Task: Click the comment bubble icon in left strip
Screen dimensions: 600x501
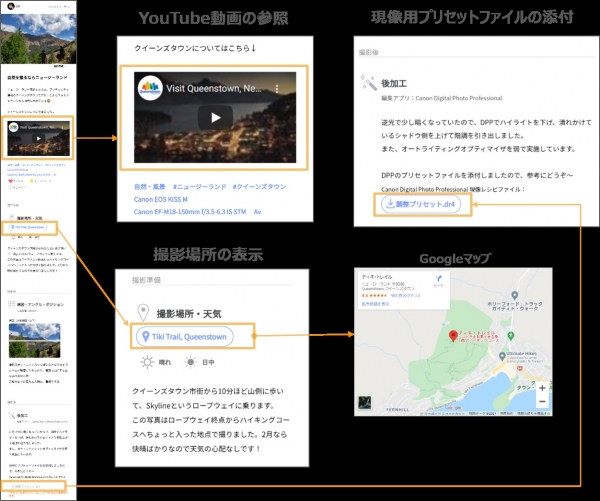Action: 10,187
